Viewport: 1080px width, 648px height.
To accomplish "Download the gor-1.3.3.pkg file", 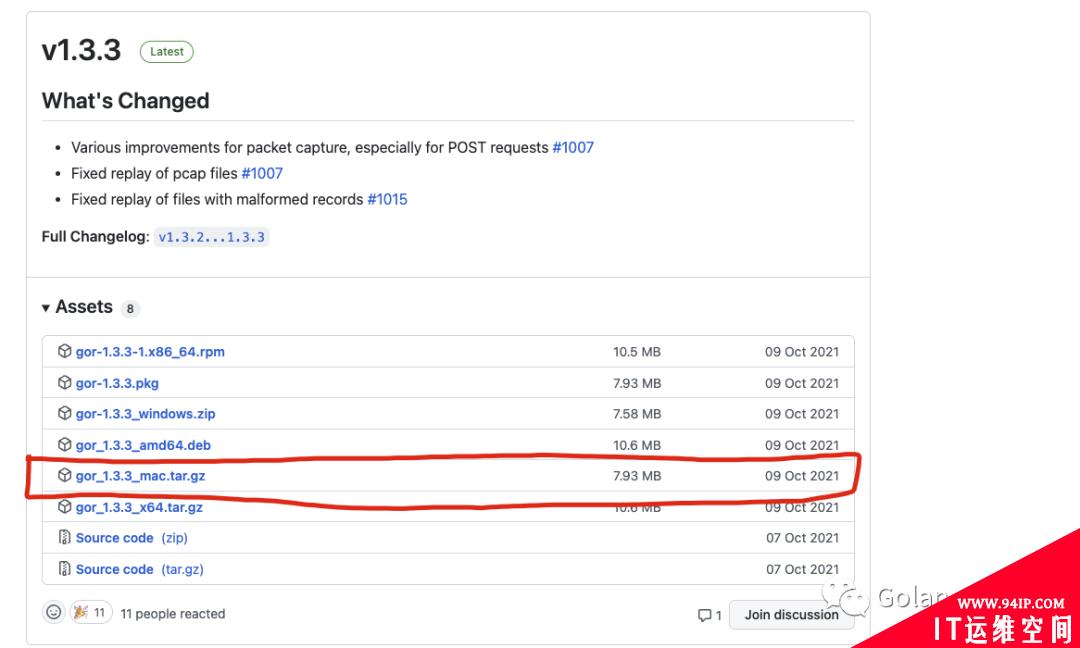I will 117,383.
